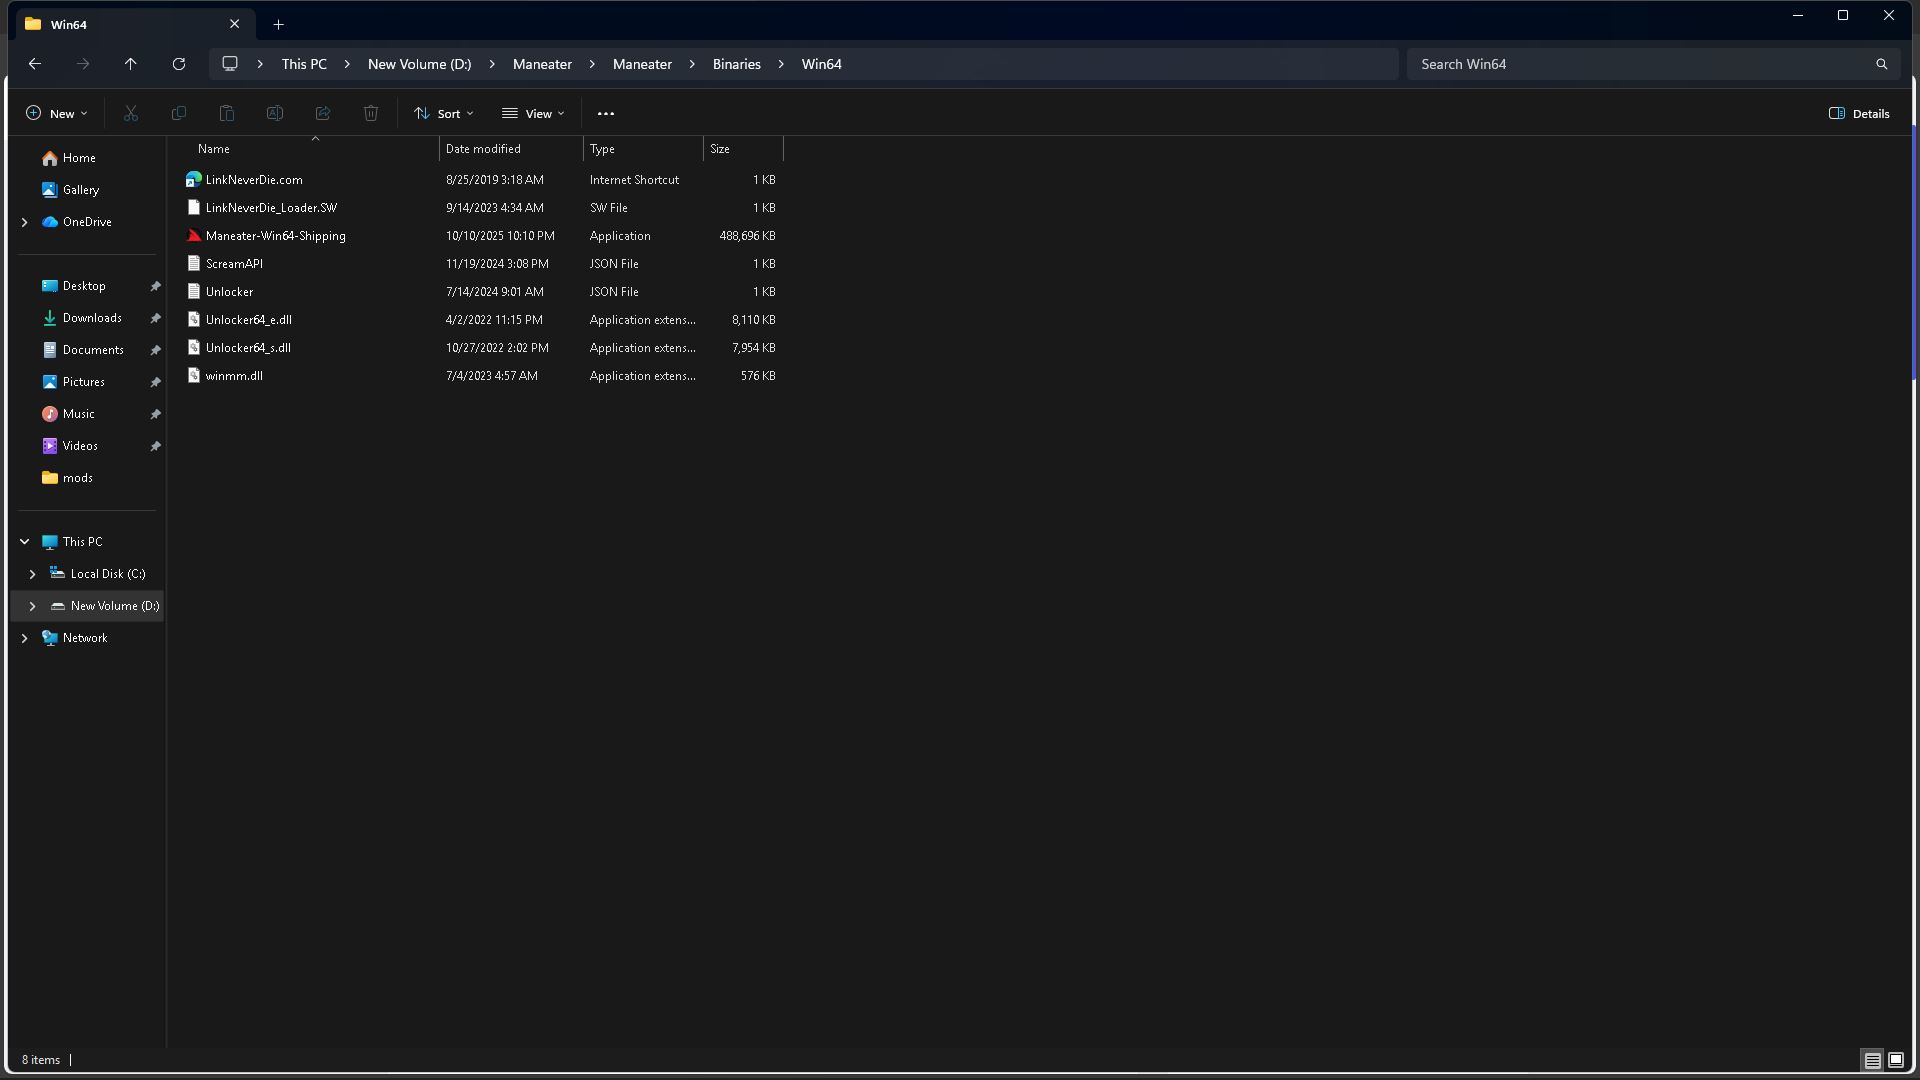Go up one folder level
1920x1080 pixels.
tap(131, 64)
